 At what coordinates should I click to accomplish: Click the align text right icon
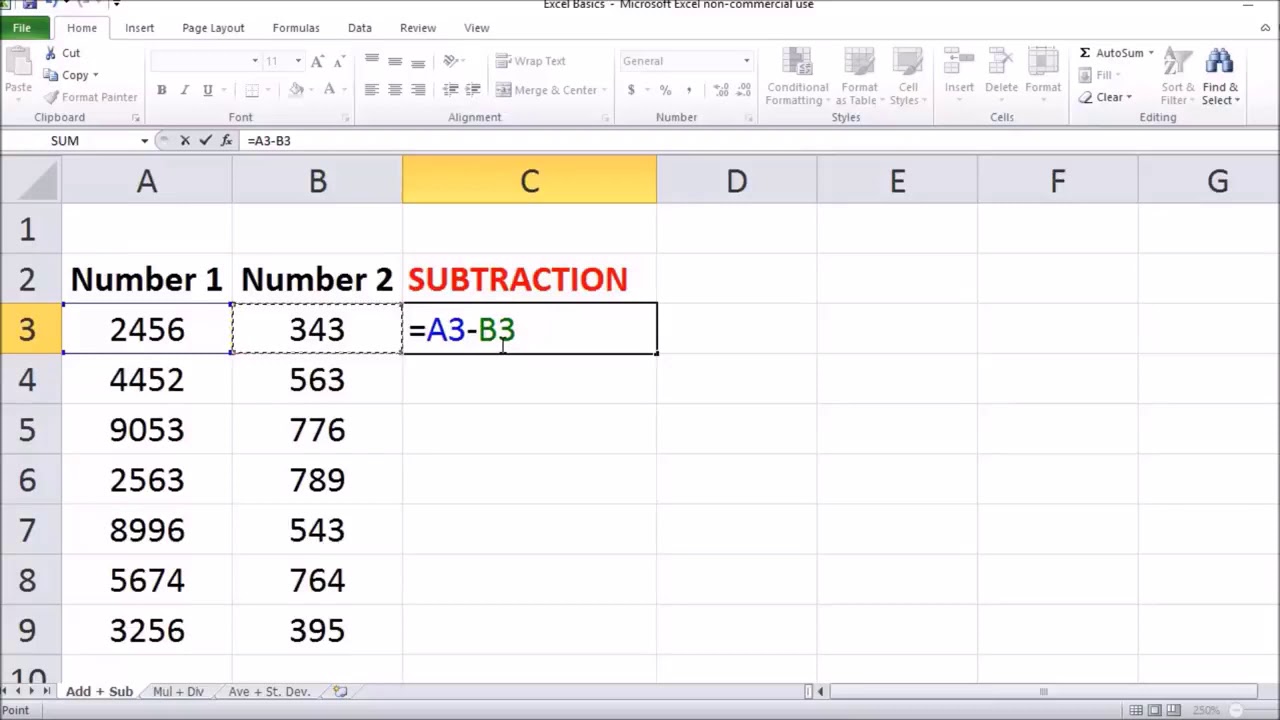click(418, 90)
